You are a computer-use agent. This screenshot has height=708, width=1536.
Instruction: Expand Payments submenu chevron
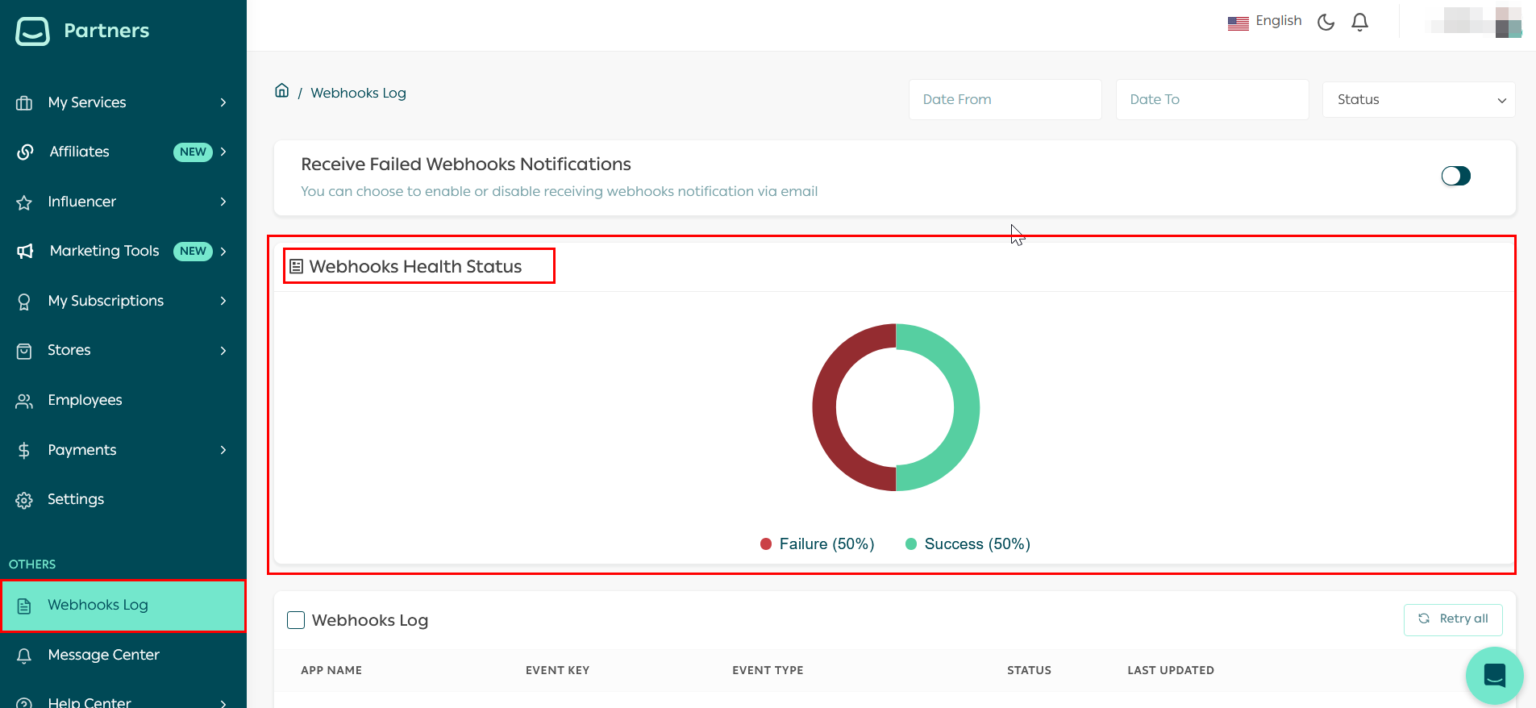point(223,450)
